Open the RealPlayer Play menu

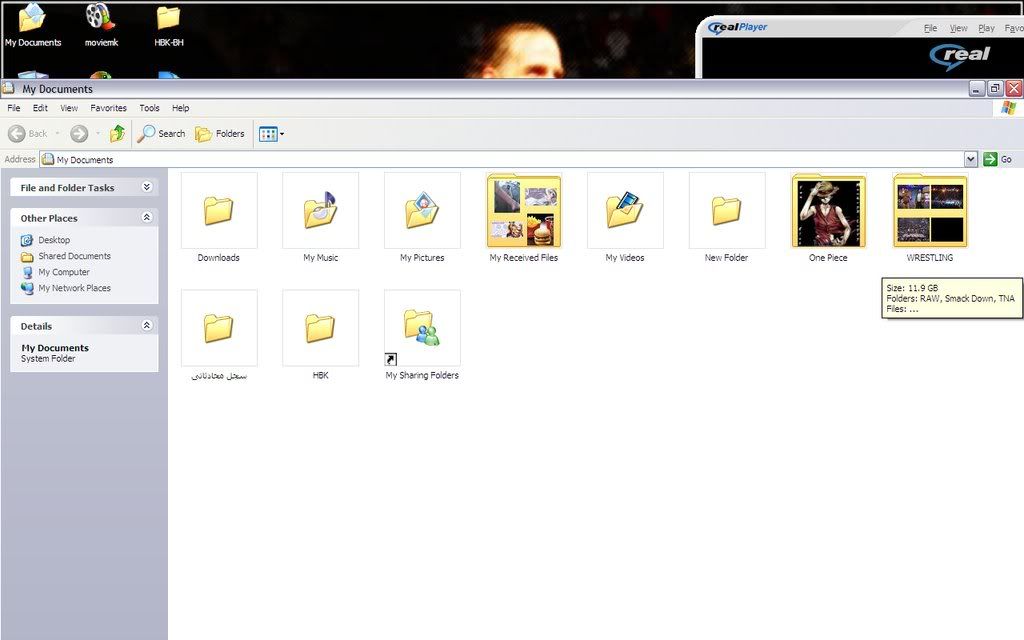[x=986, y=28]
